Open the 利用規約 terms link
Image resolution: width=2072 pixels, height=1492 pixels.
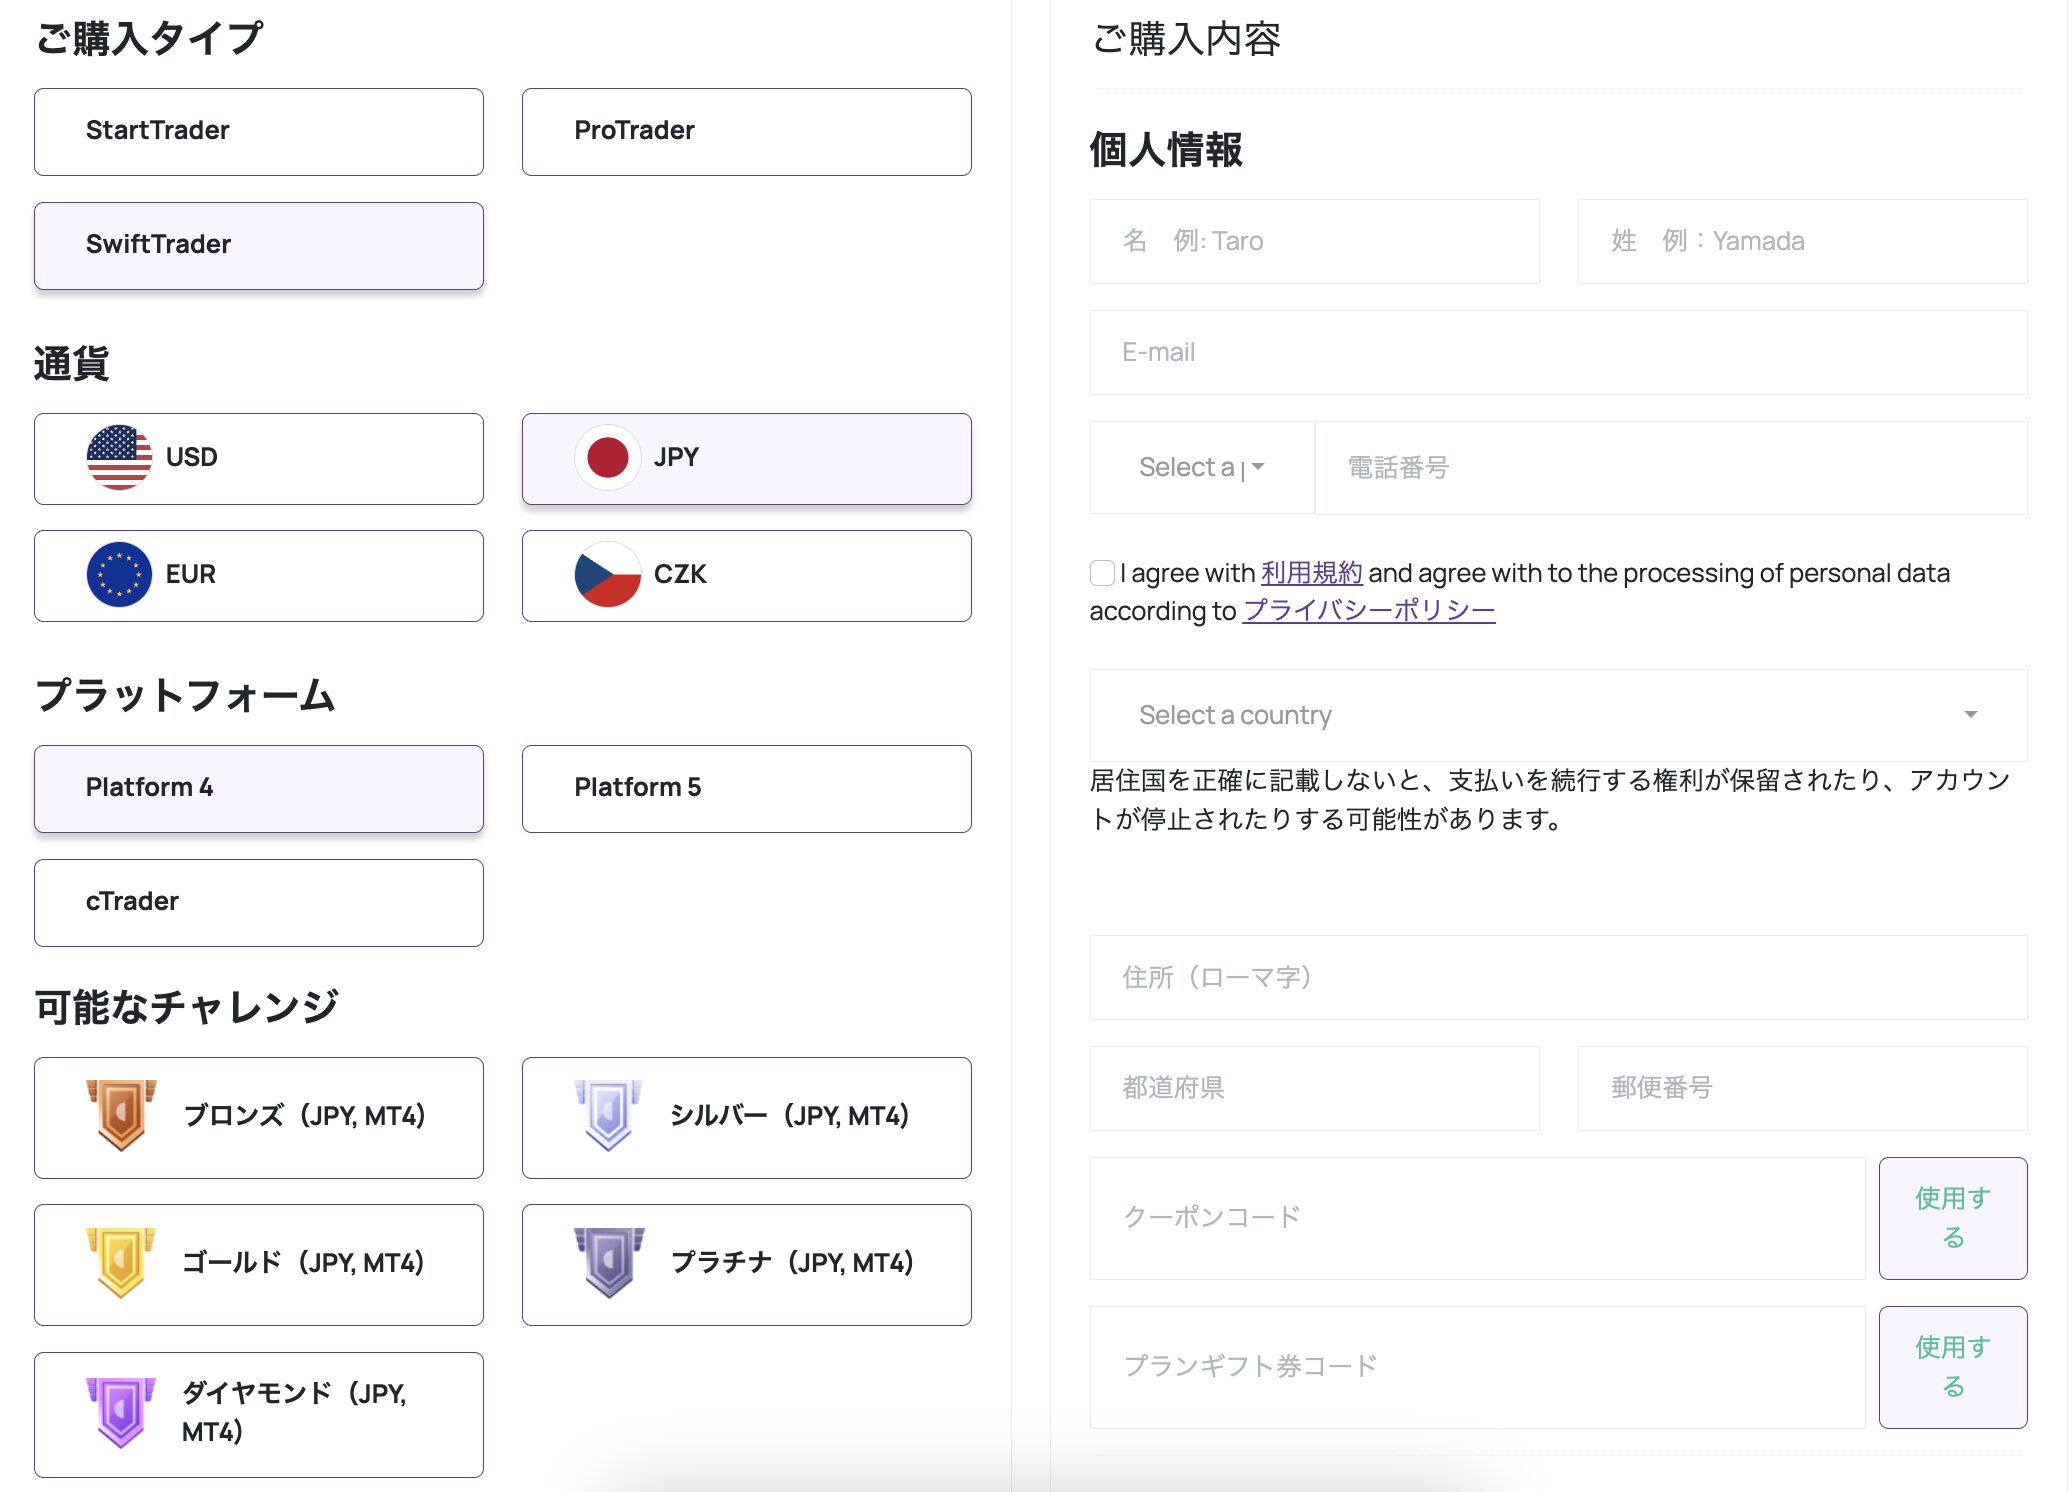(x=1311, y=573)
